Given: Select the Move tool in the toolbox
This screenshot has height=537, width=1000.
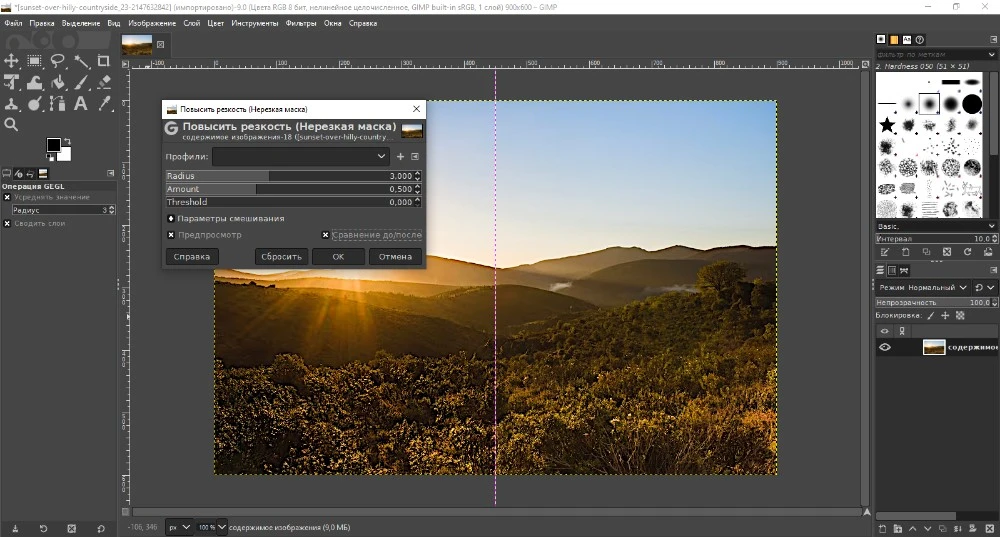Looking at the screenshot, I should tap(12, 61).
